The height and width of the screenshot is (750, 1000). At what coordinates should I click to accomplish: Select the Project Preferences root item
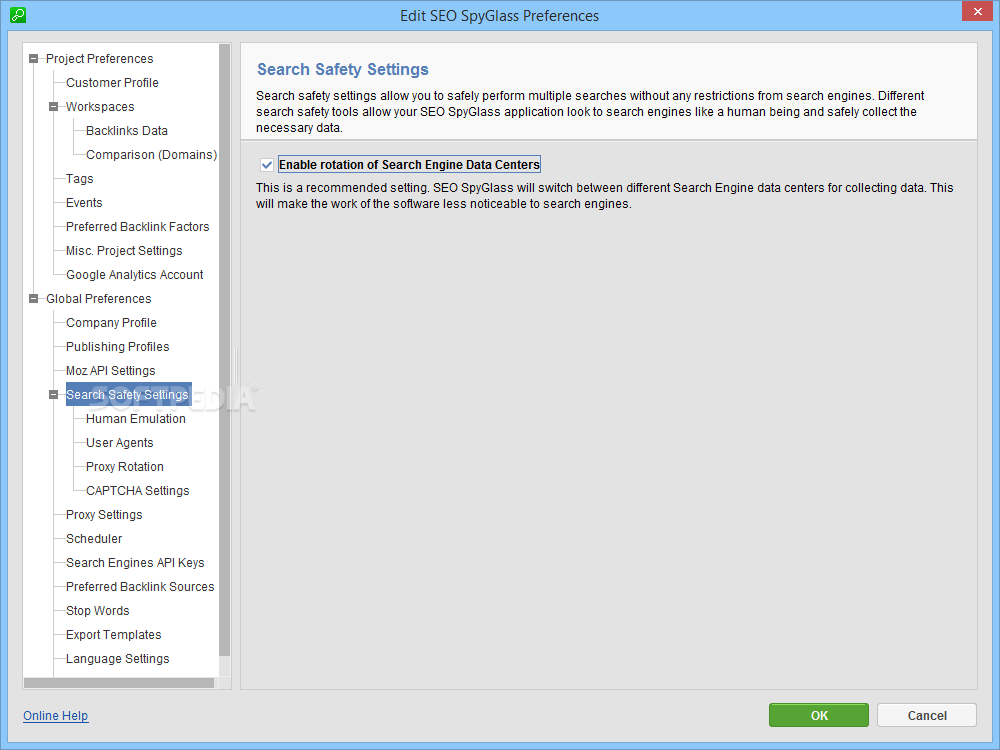pyautogui.click(x=99, y=59)
